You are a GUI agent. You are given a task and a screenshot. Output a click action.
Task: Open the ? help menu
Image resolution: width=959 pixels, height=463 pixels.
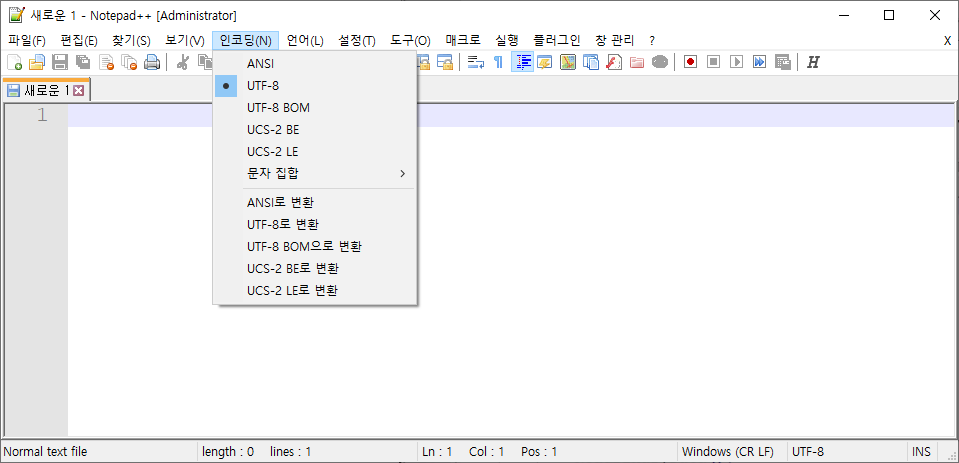pos(652,41)
